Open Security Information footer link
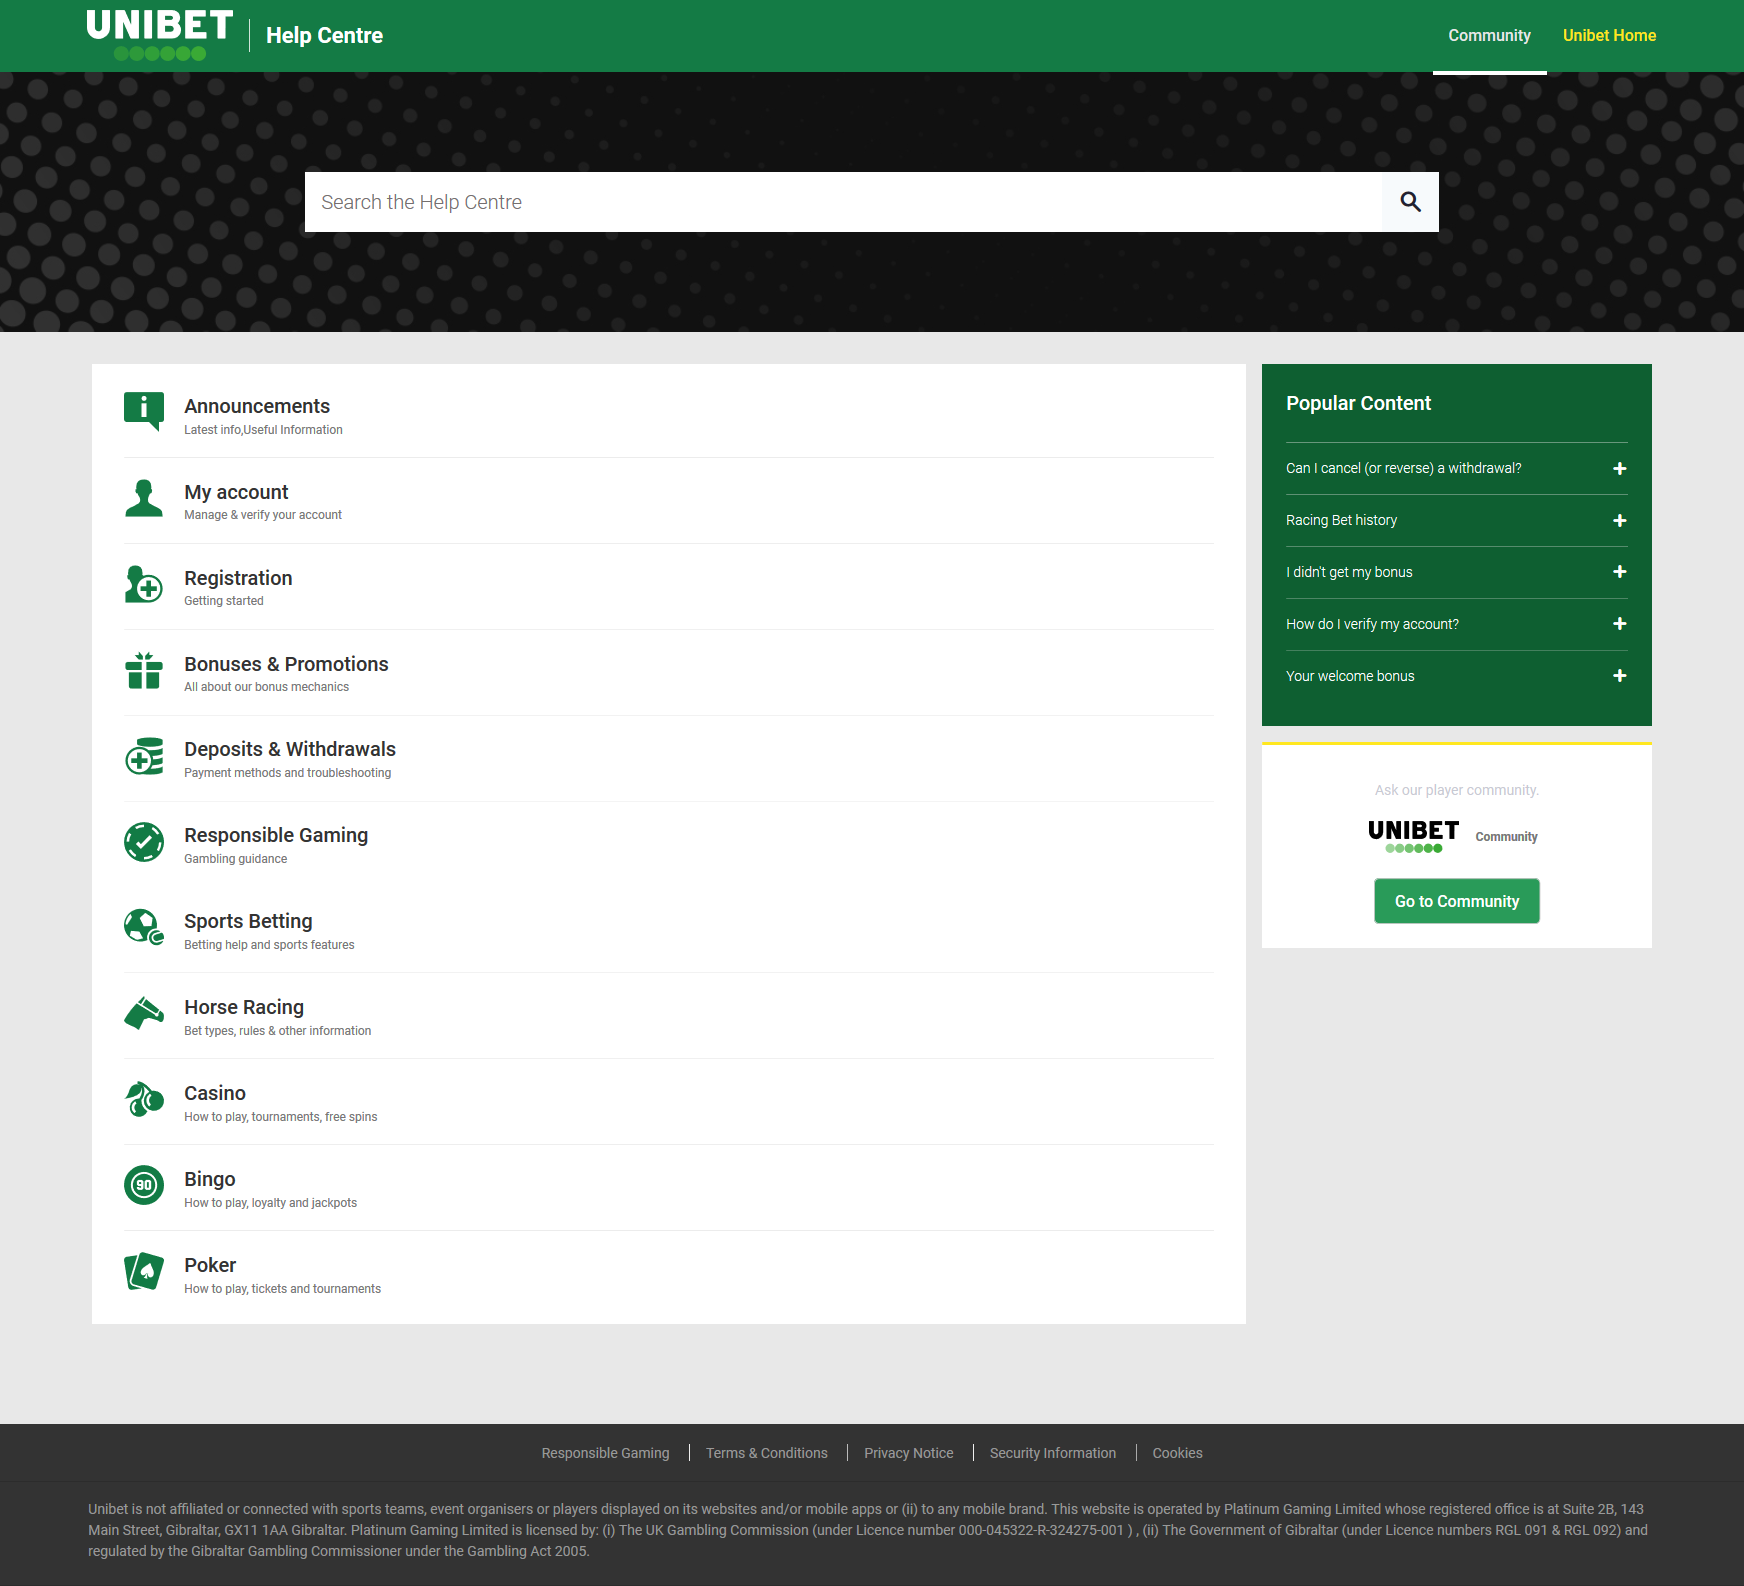This screenshot has height=1586, width=1744. (1053, 1453)
